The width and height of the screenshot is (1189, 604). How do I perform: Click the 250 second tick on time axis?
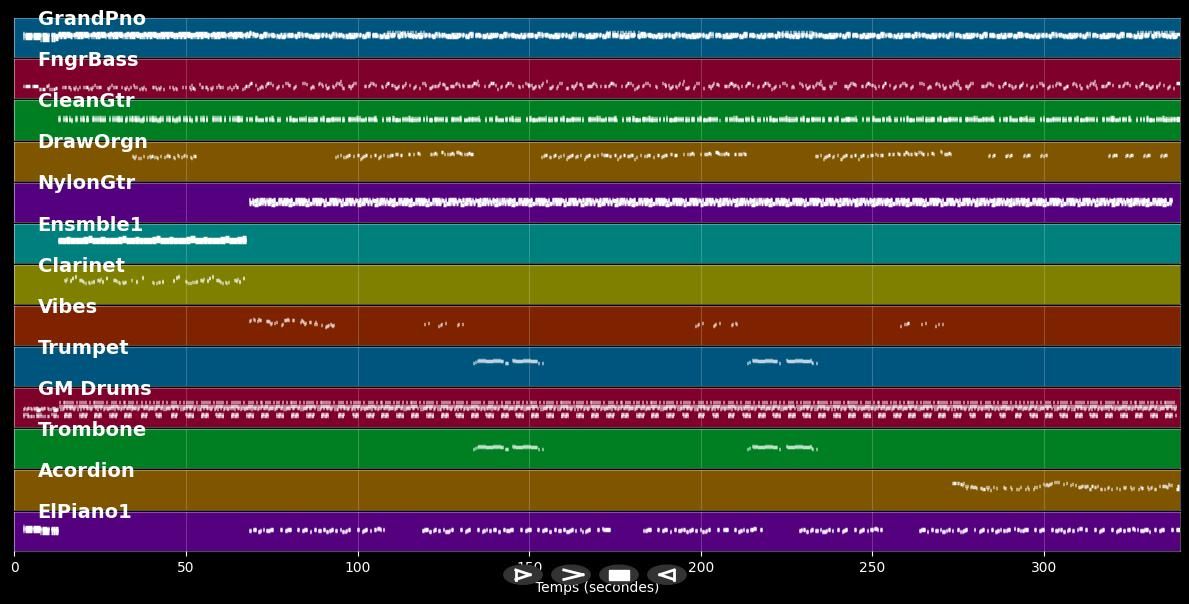(872, 568)
